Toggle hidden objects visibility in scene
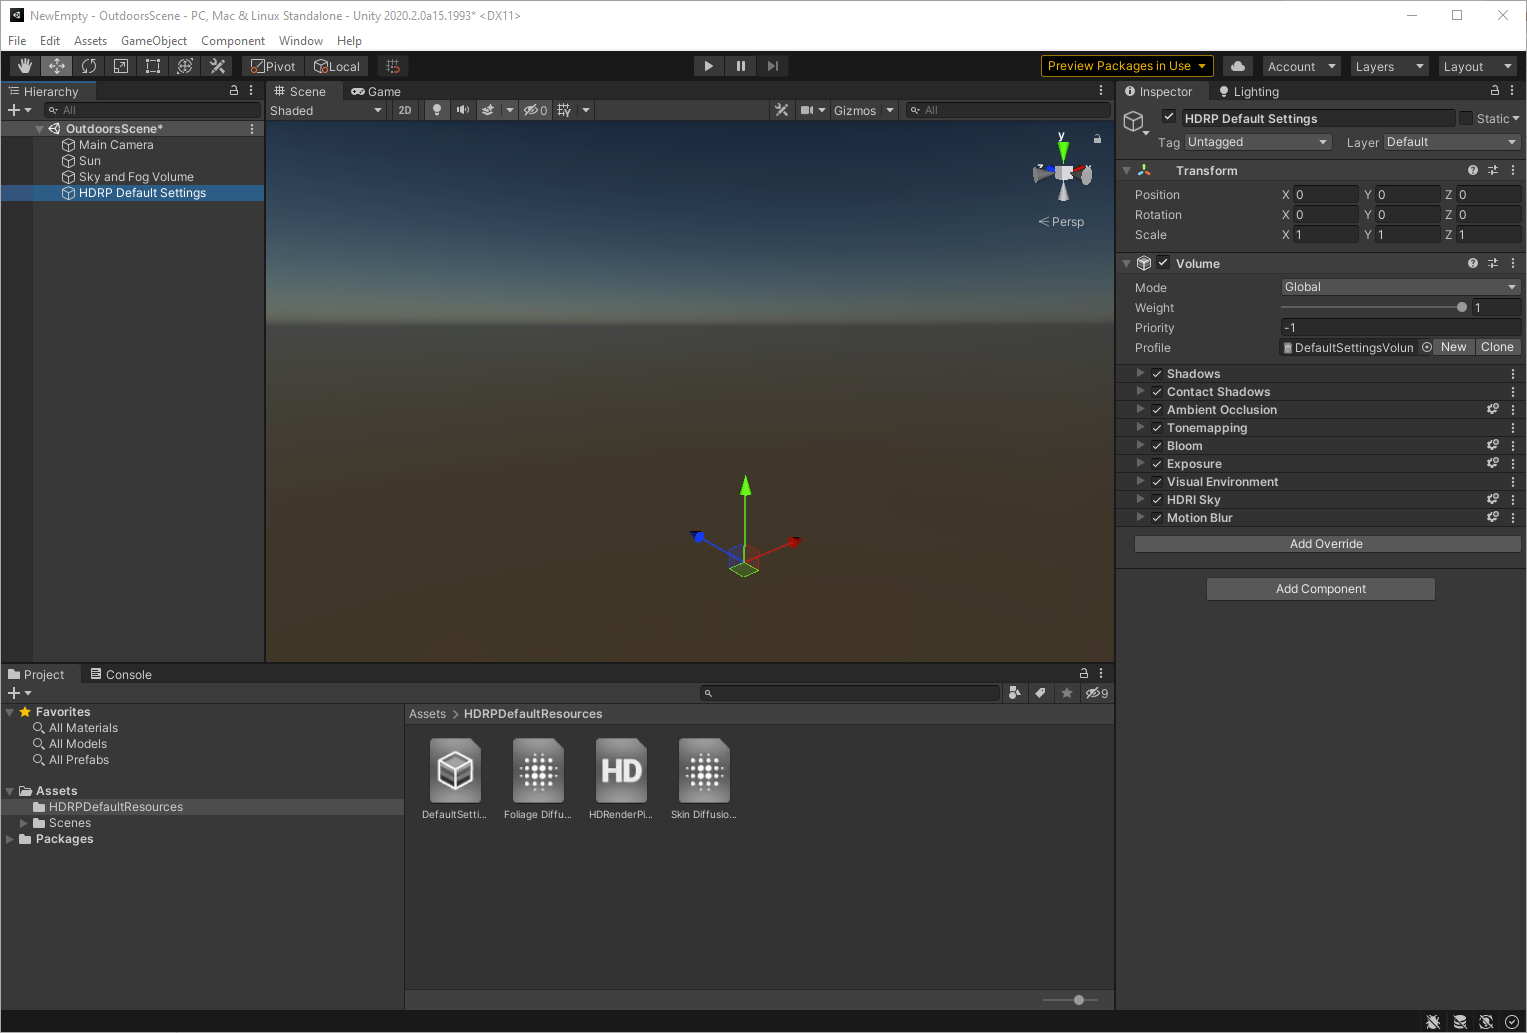 coord(536,110)
